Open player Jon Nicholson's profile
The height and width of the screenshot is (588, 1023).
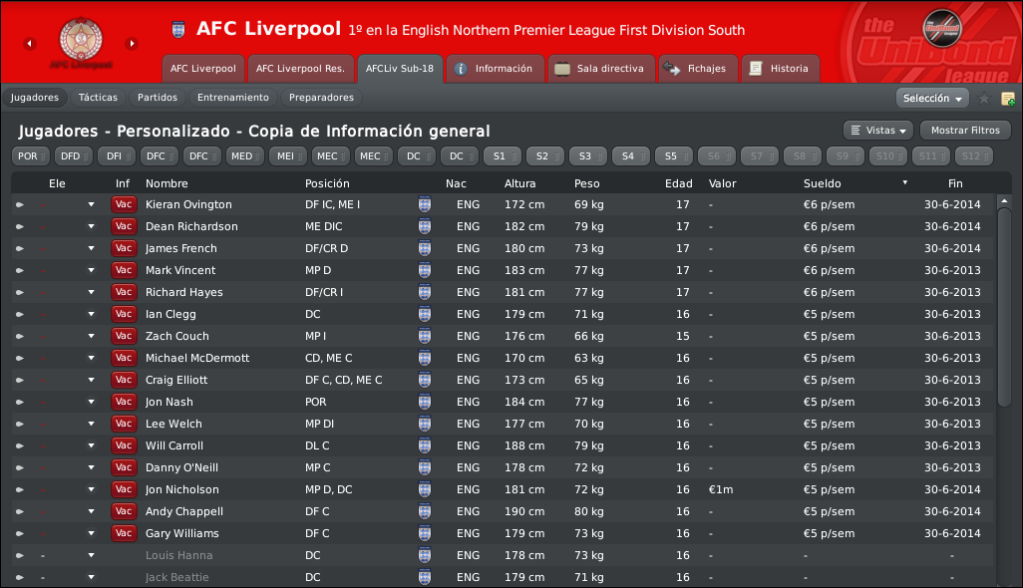(182, 489)
